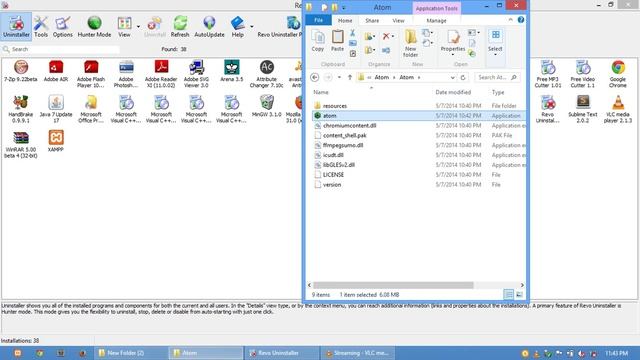This screenshot has width=640, height=360.
Task: Select Arena 3.5 program icon
Action: (231, 71)
